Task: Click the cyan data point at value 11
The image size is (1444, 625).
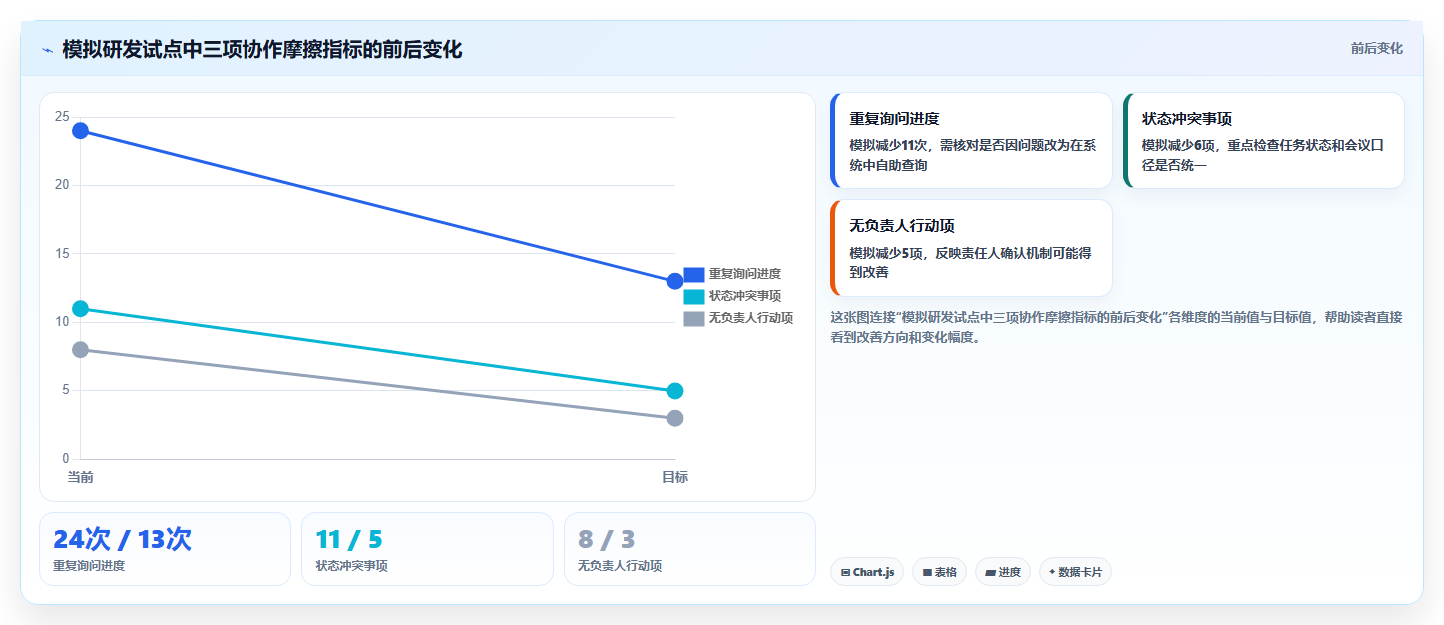Action: [81, 309]
